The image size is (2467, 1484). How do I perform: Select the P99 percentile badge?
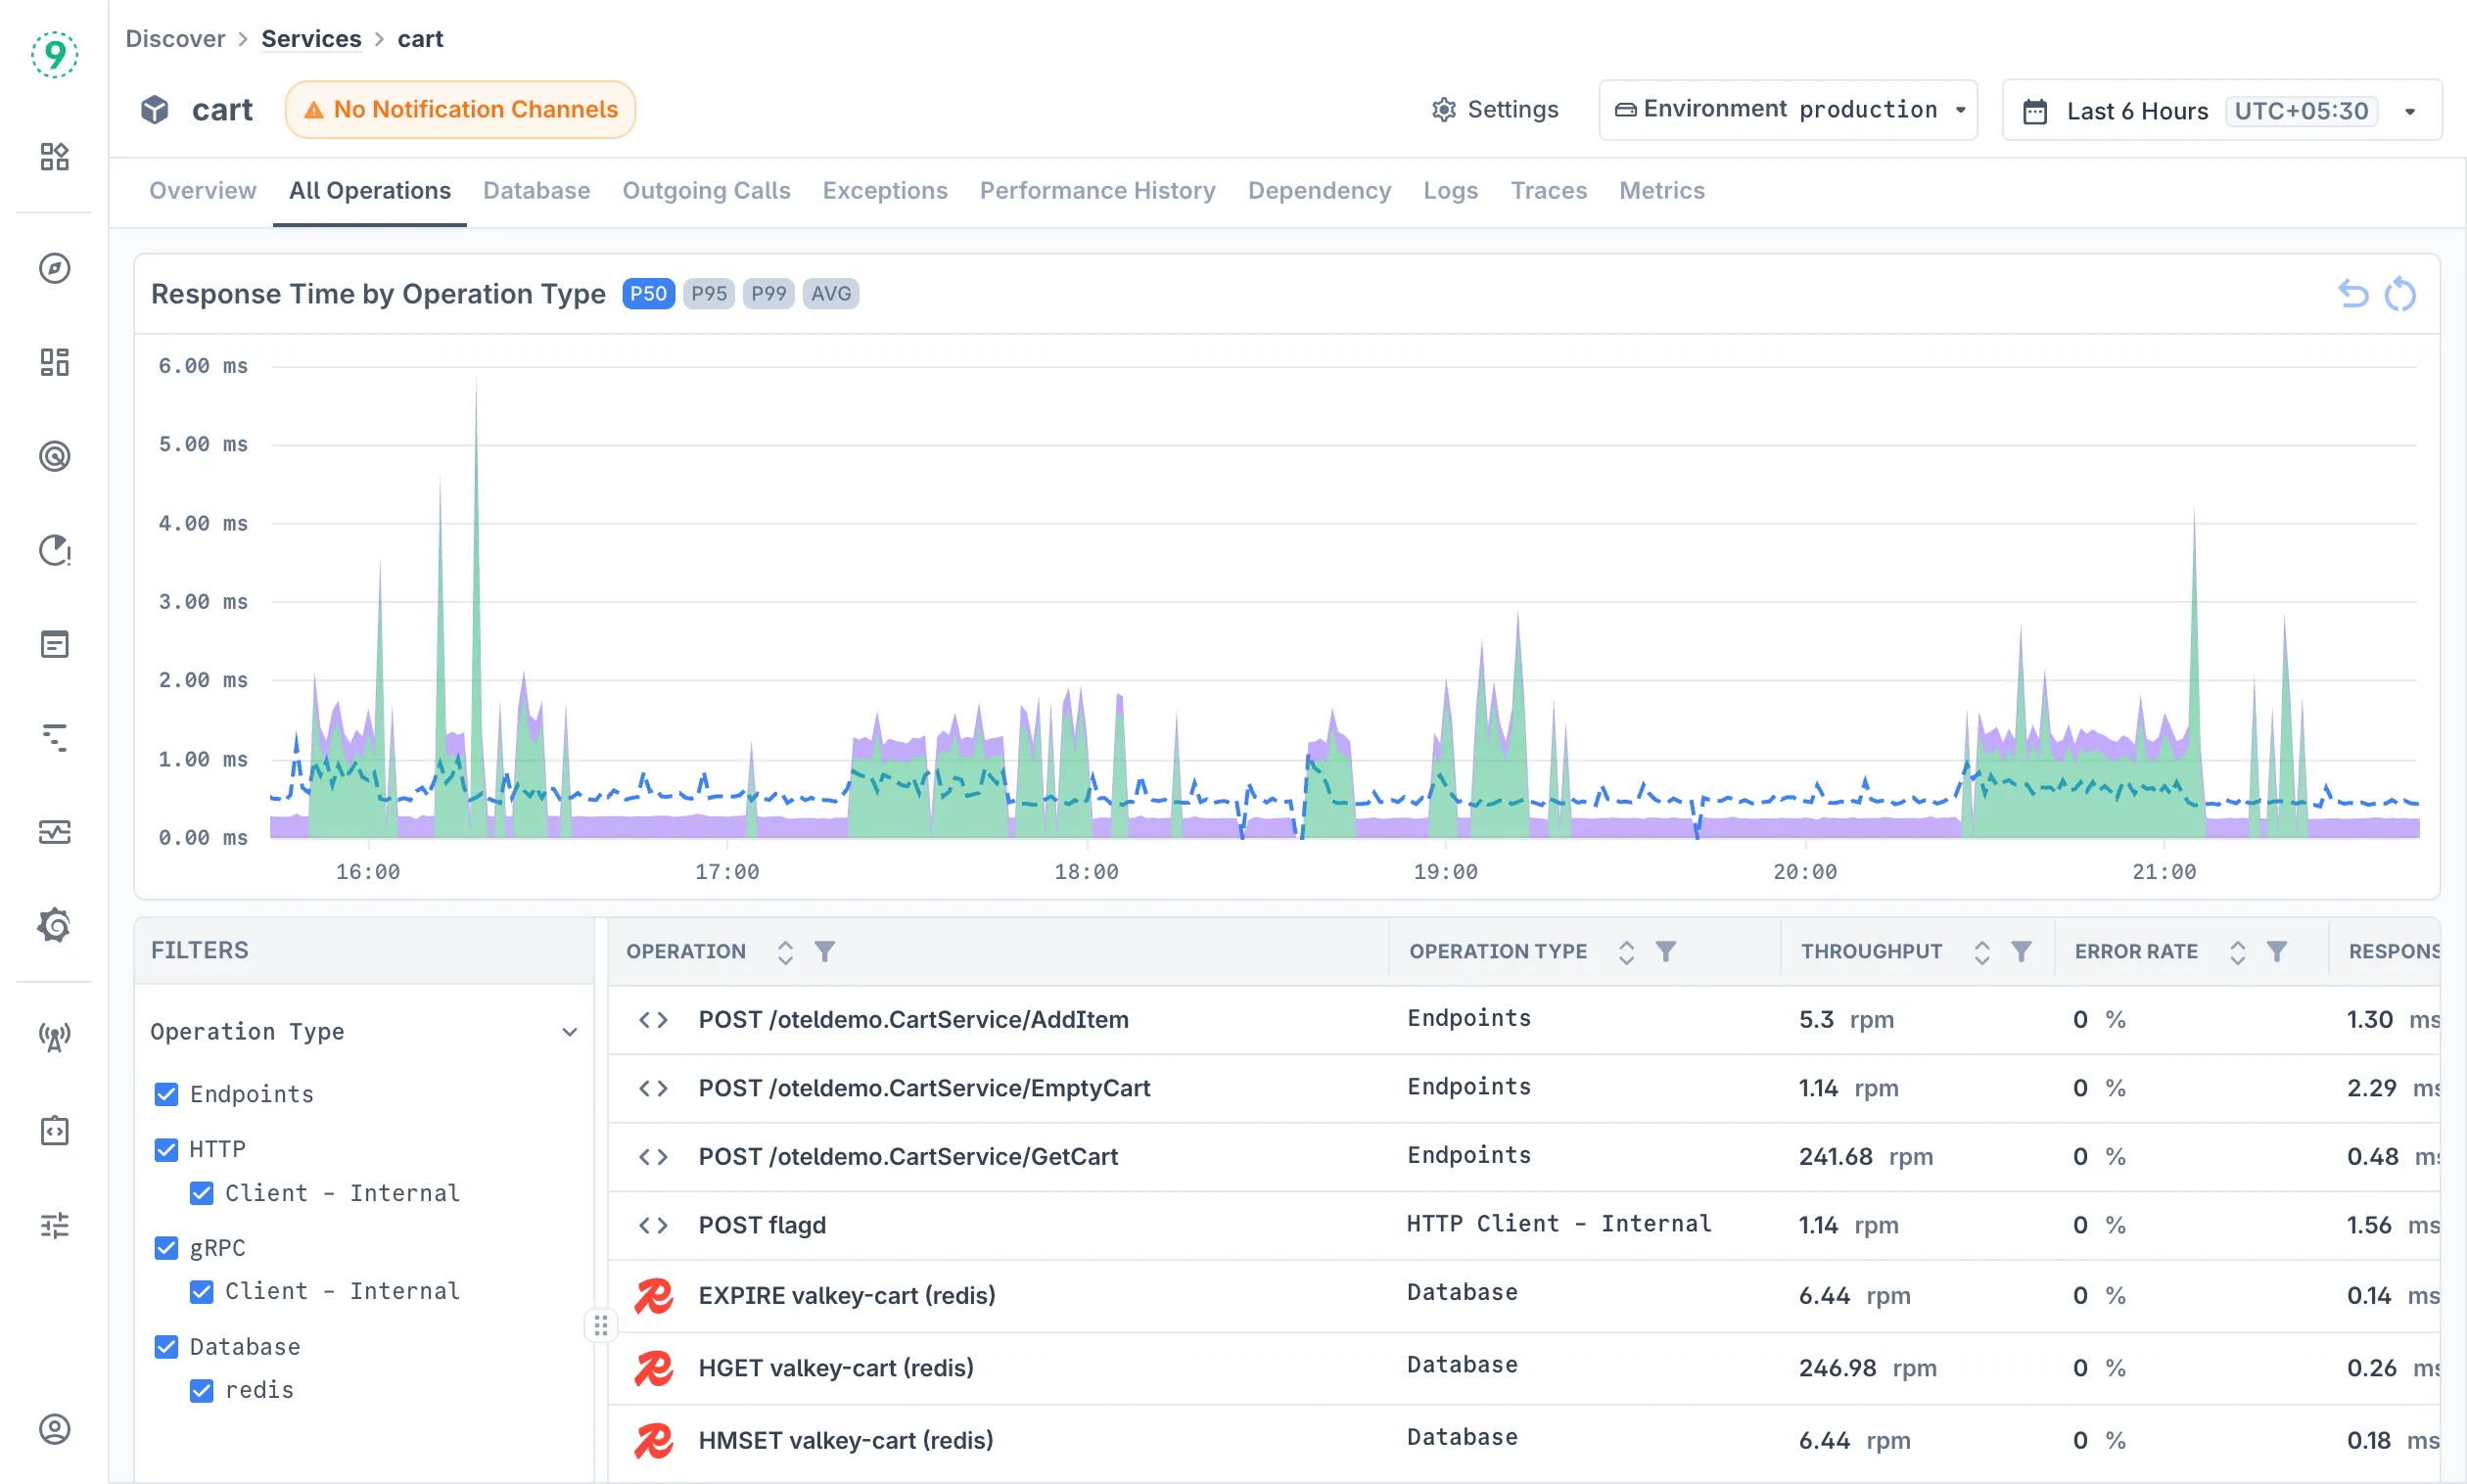[768, 294]
